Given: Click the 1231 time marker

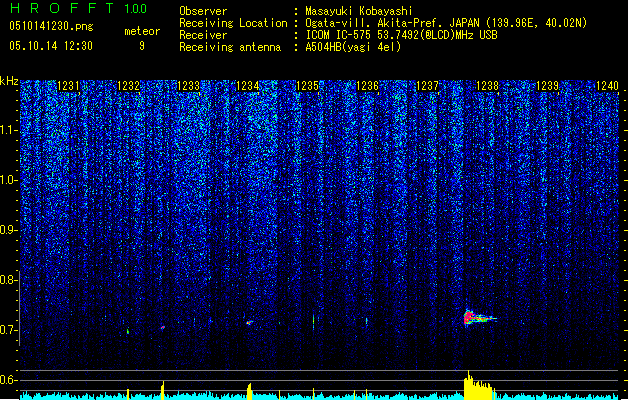Looking at the screenshot, I should coord(69,86).
